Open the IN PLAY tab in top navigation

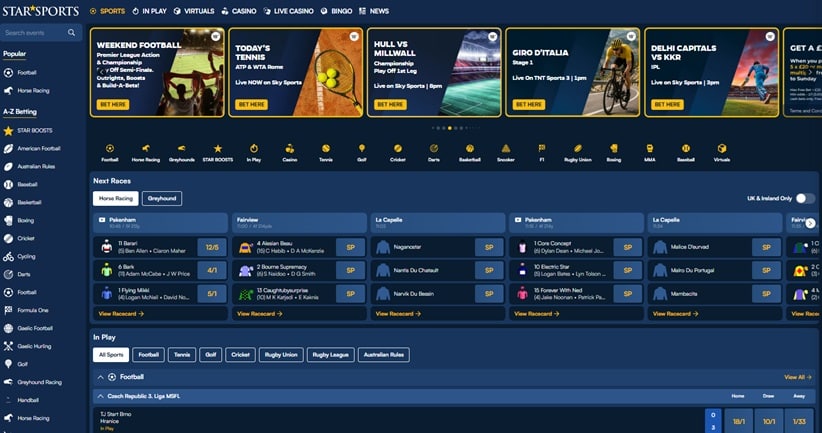coord(149,11)
